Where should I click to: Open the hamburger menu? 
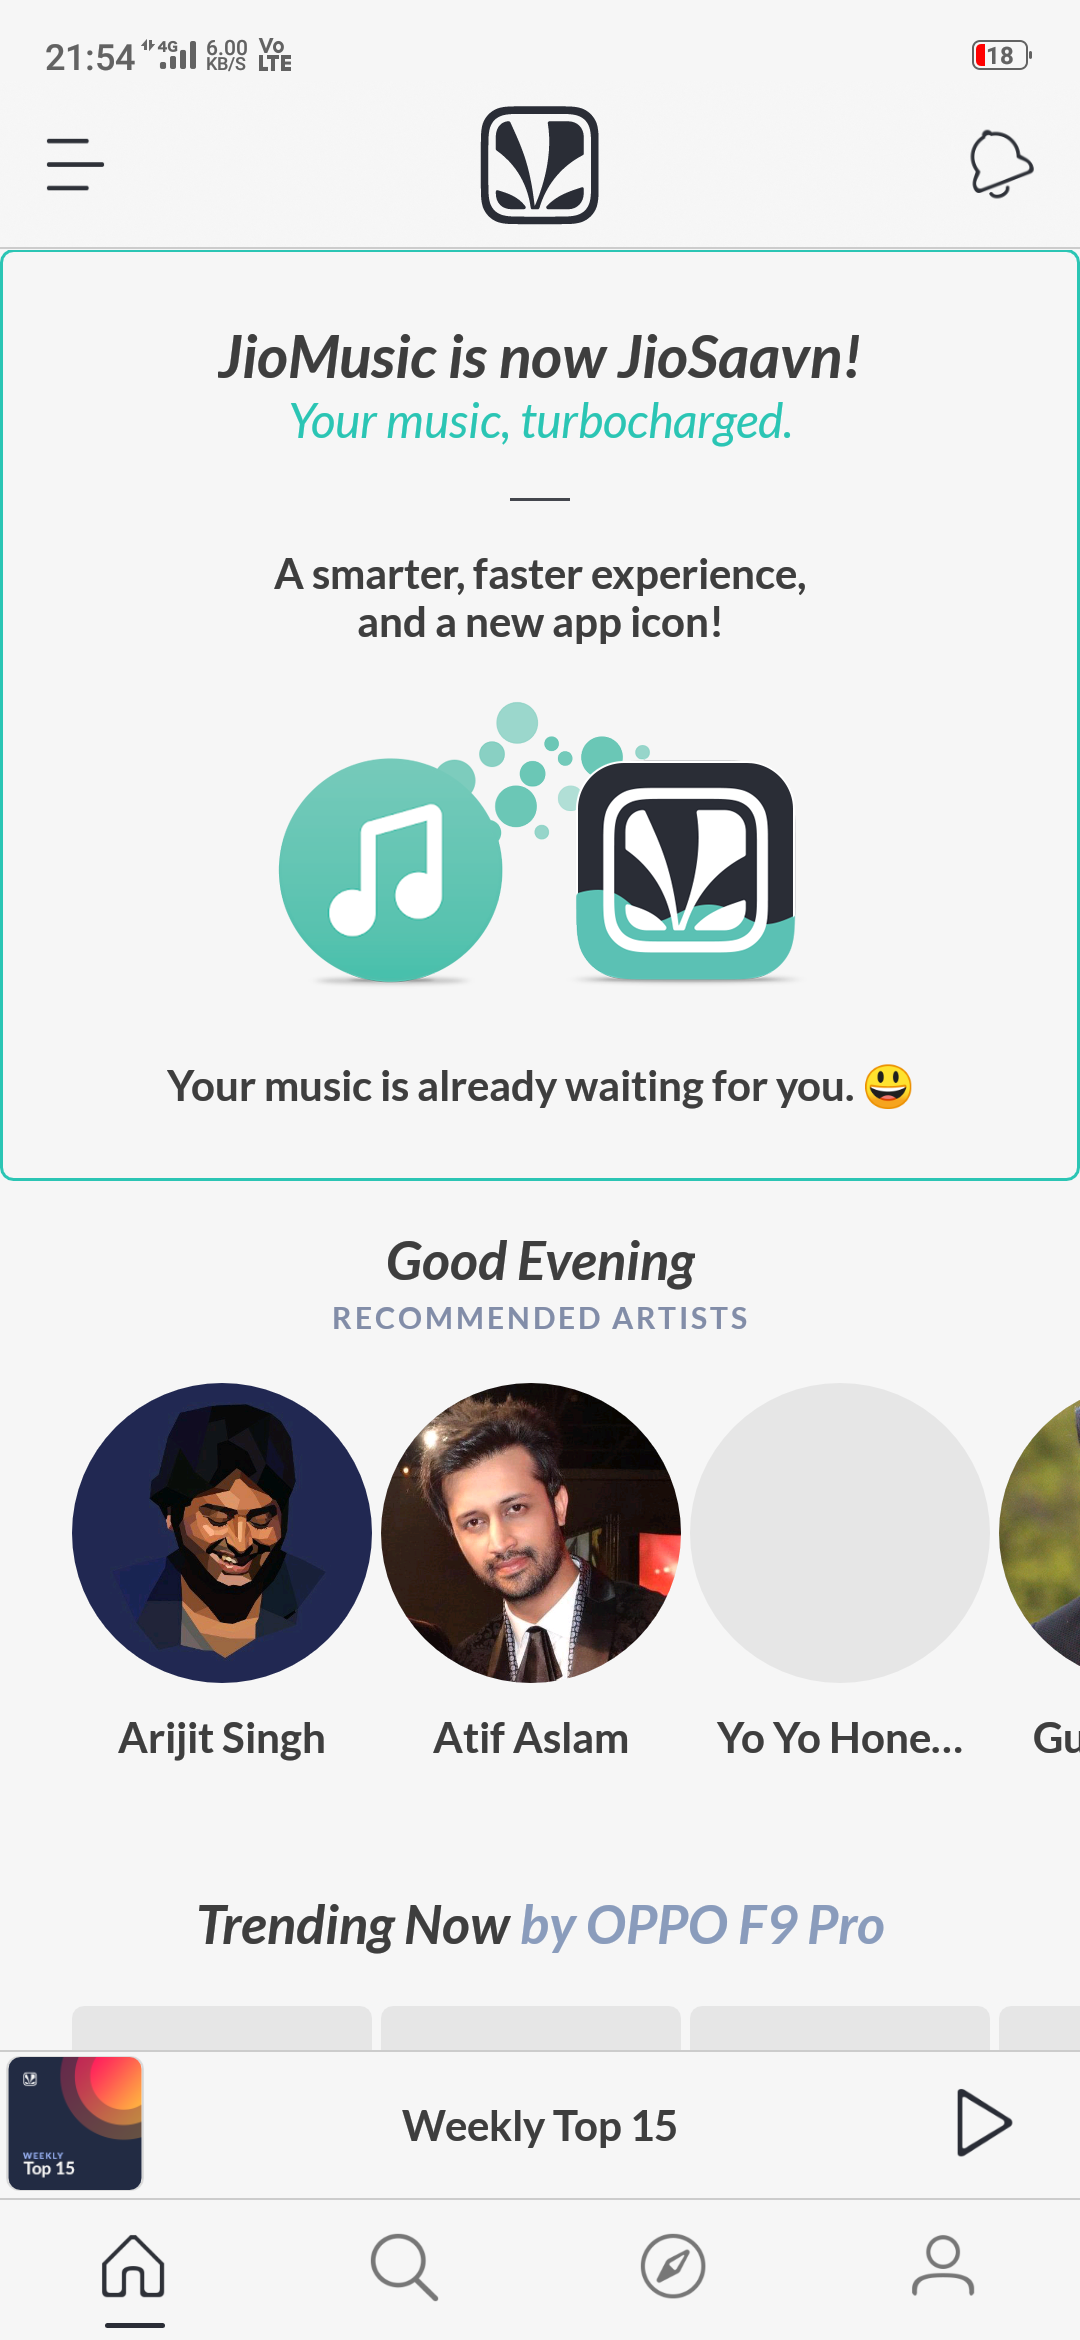click(x=75, y=165)
